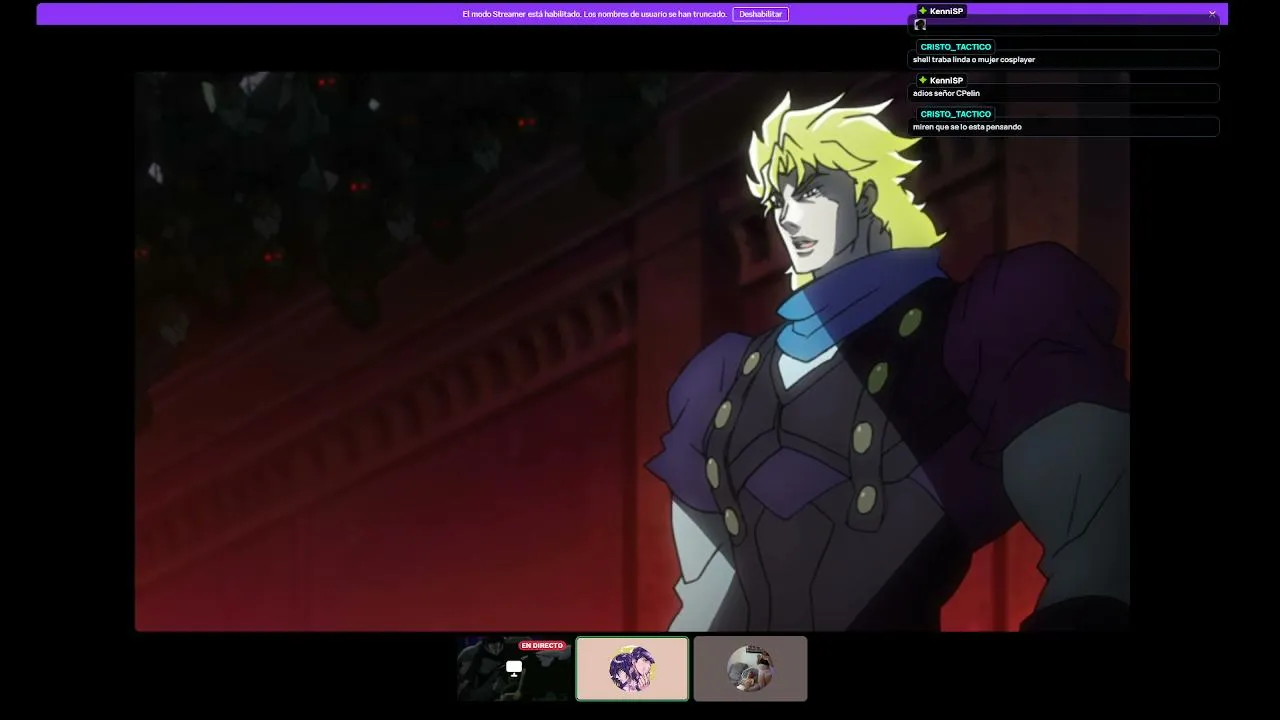Click the Deshabilitar button in the Streamer mode banner
Image resolution: width=1280 pixels, height=720 pixels.
coord(760,14)
